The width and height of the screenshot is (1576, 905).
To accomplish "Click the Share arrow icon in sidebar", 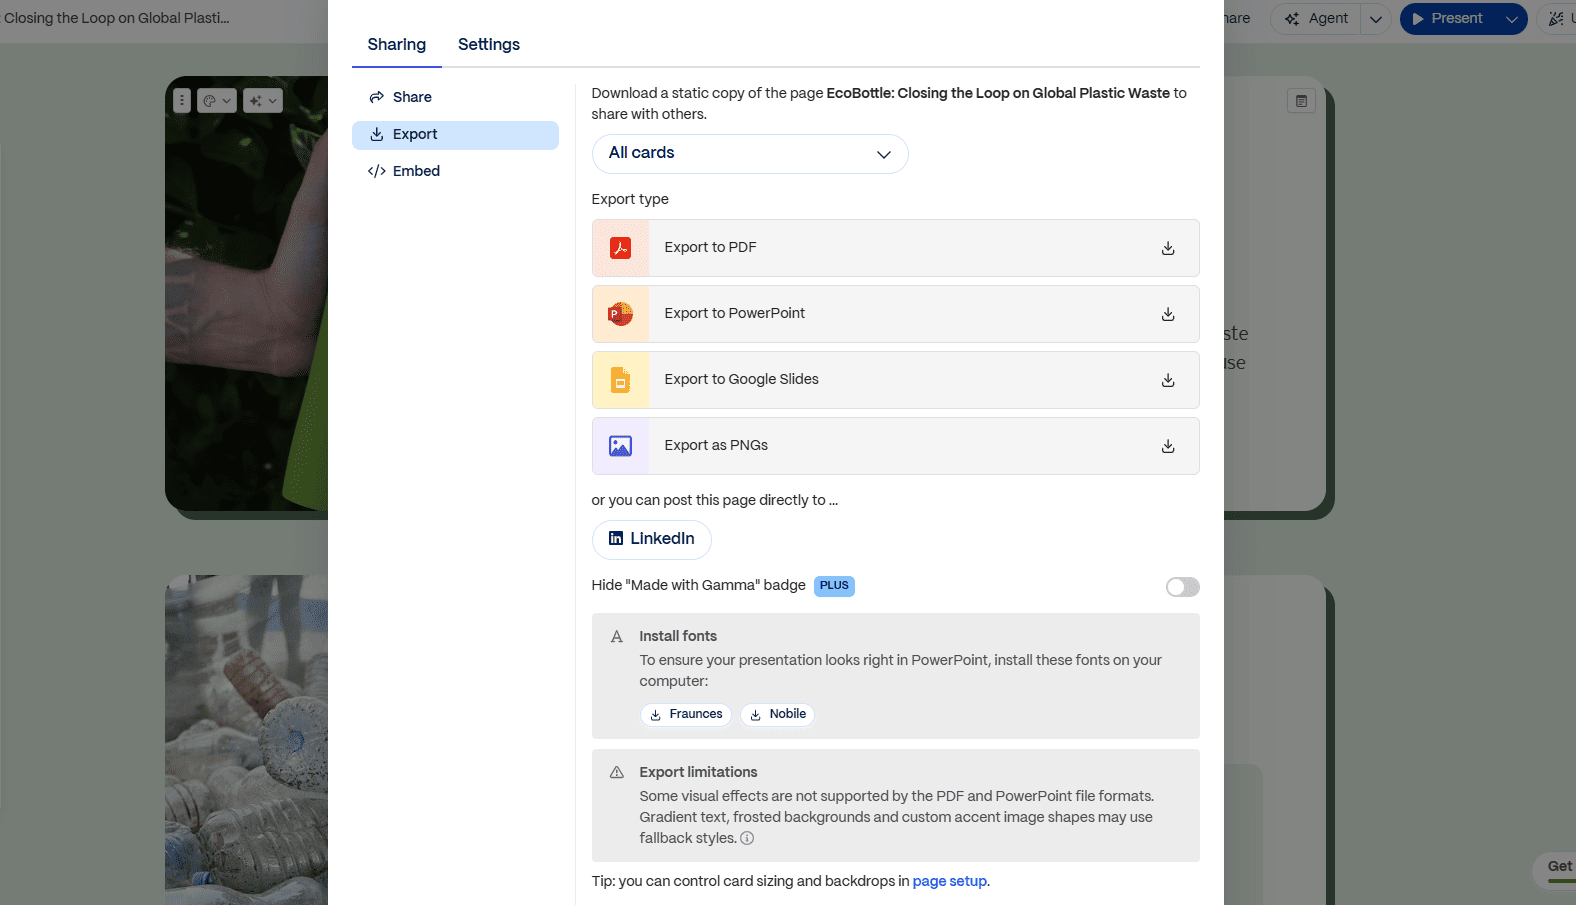I will tap(376, 97).
